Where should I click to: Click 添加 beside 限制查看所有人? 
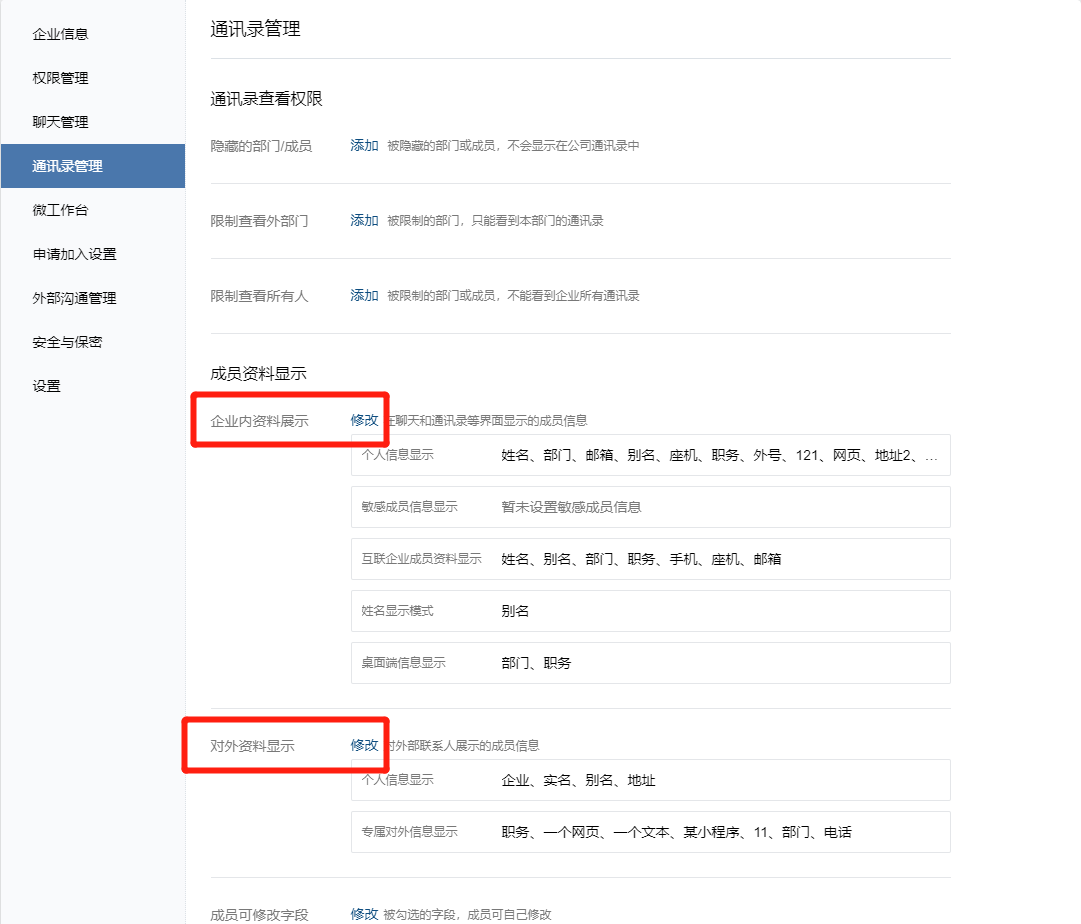click(x=364, y=296)
